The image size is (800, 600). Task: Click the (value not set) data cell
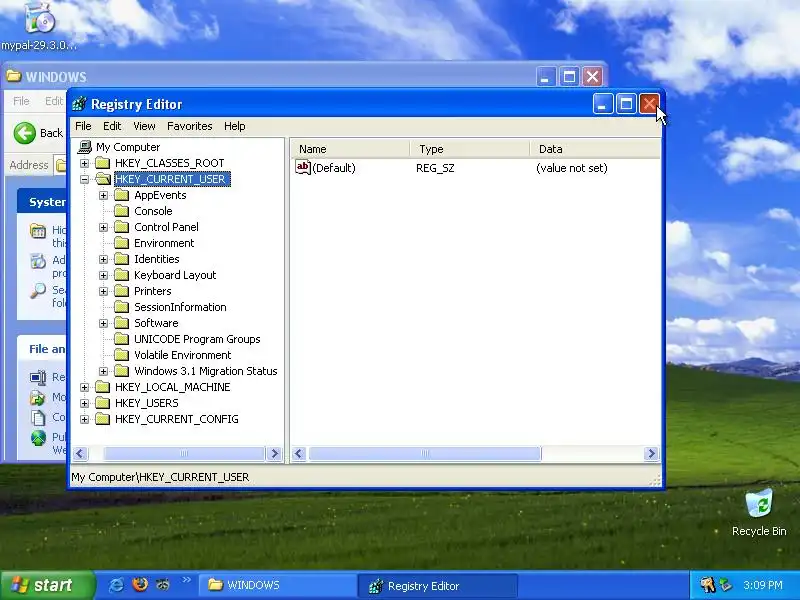[x=571, y=168]
